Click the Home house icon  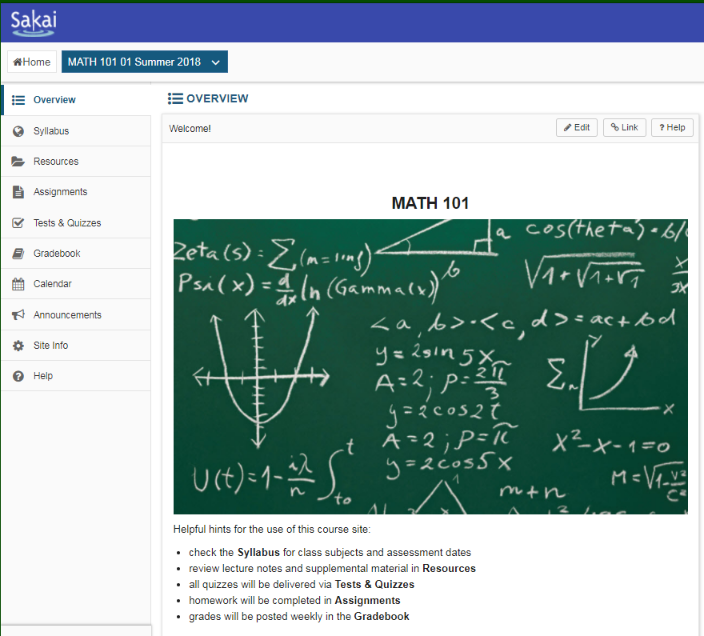[x=18, y=62]
